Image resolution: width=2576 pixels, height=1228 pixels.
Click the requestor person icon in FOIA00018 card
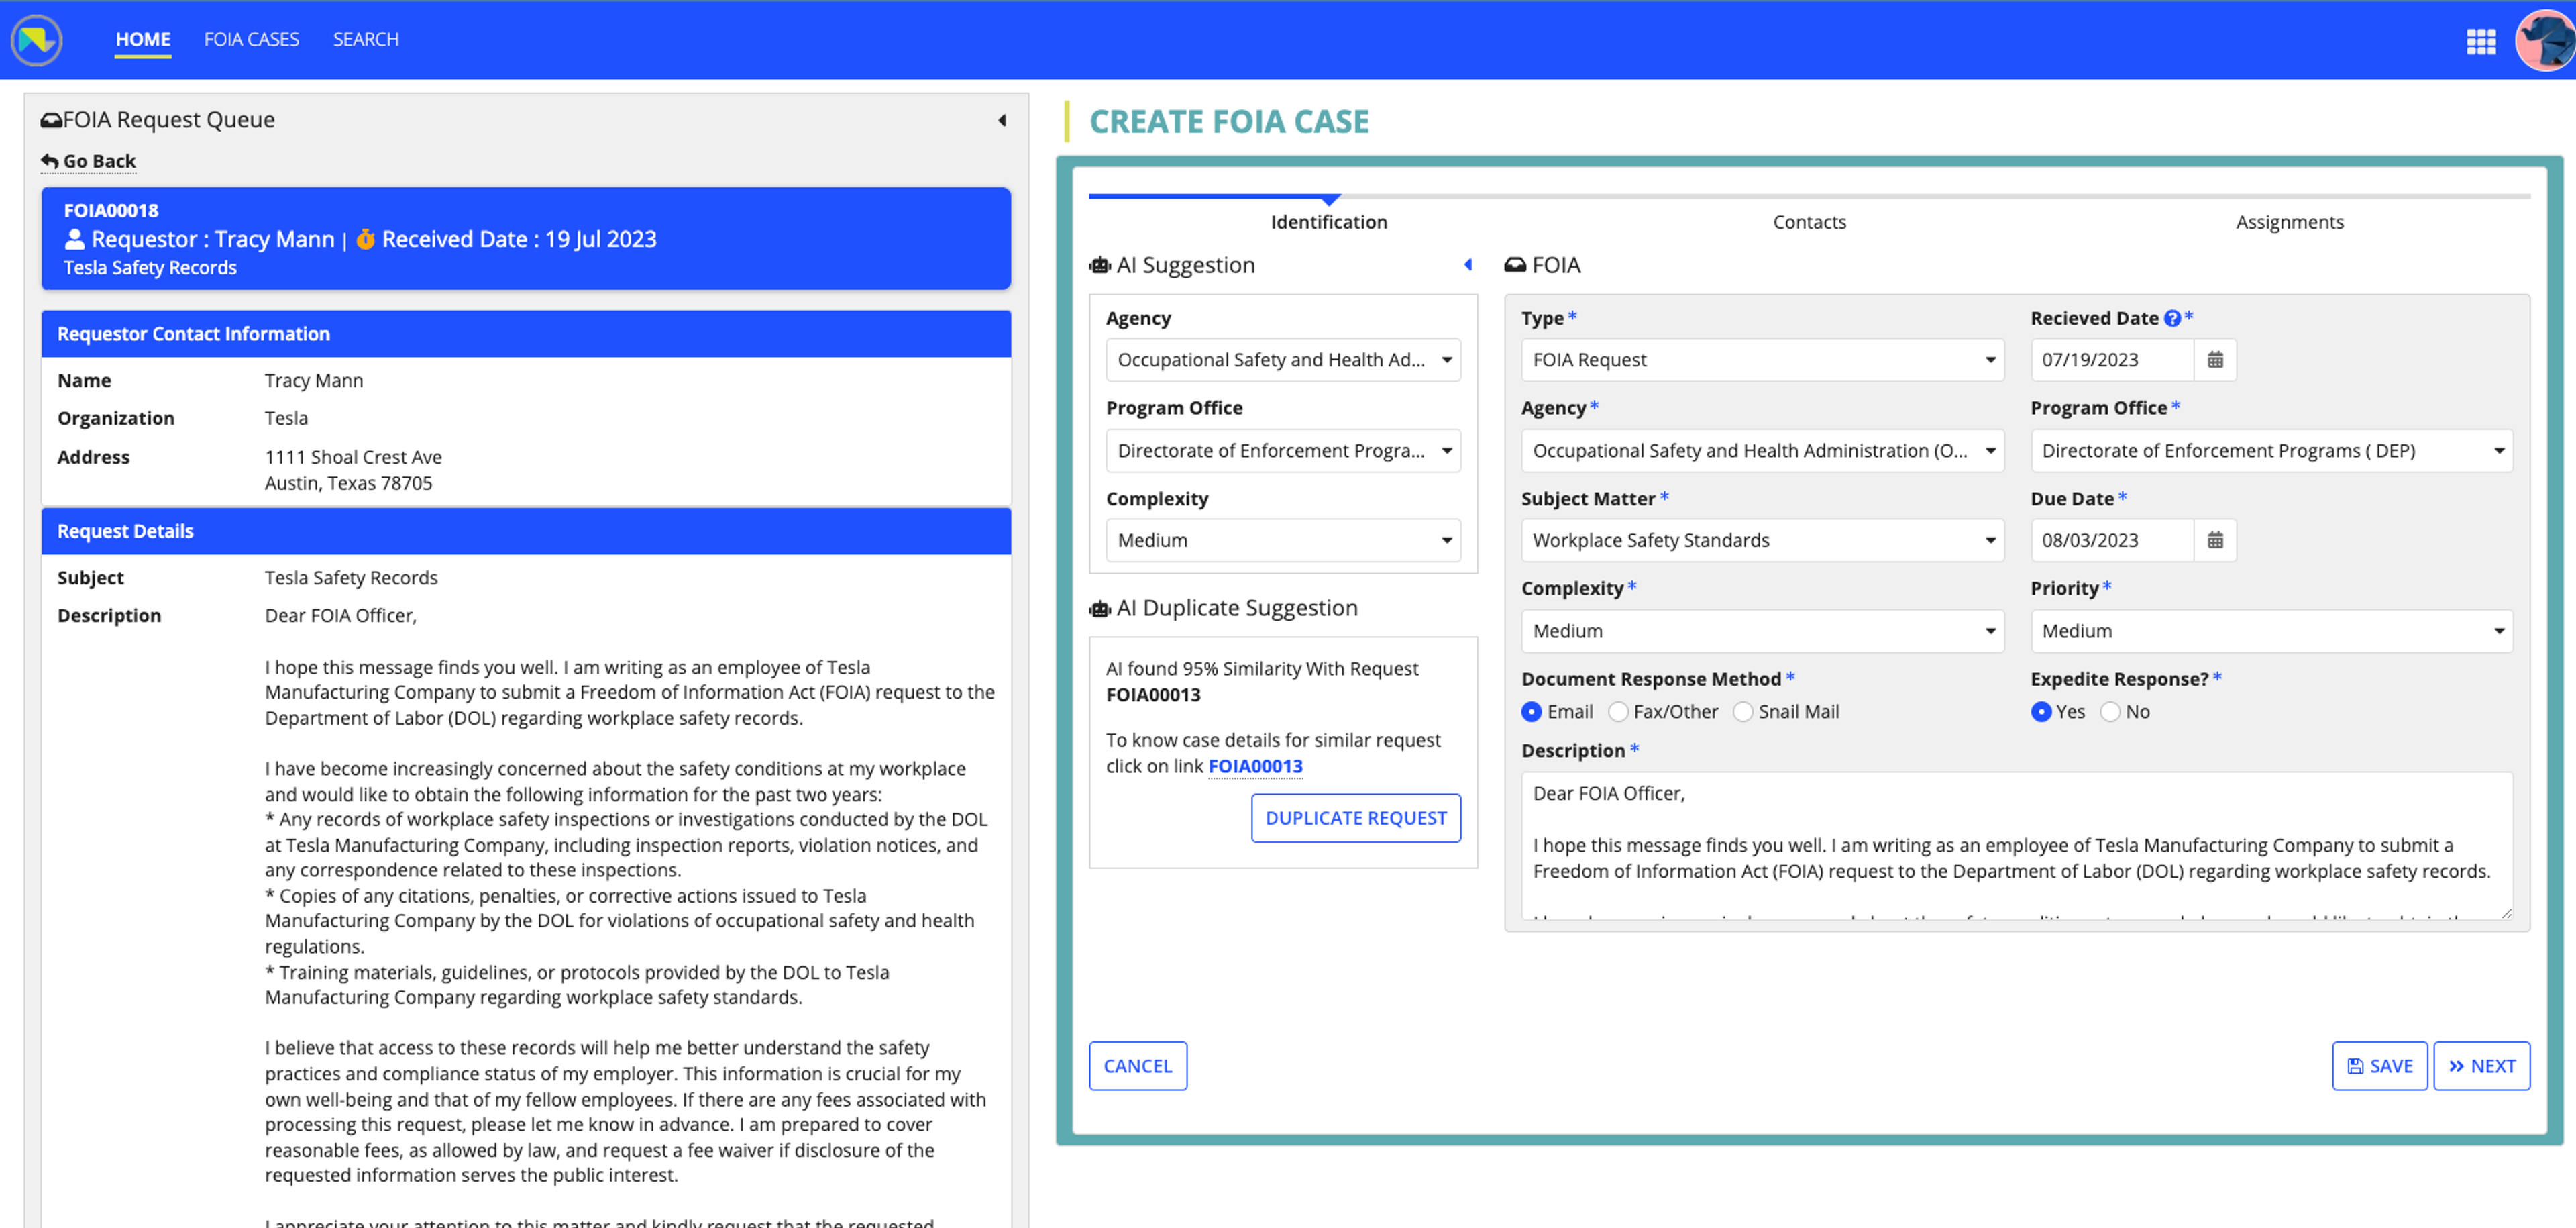[74, 239]
